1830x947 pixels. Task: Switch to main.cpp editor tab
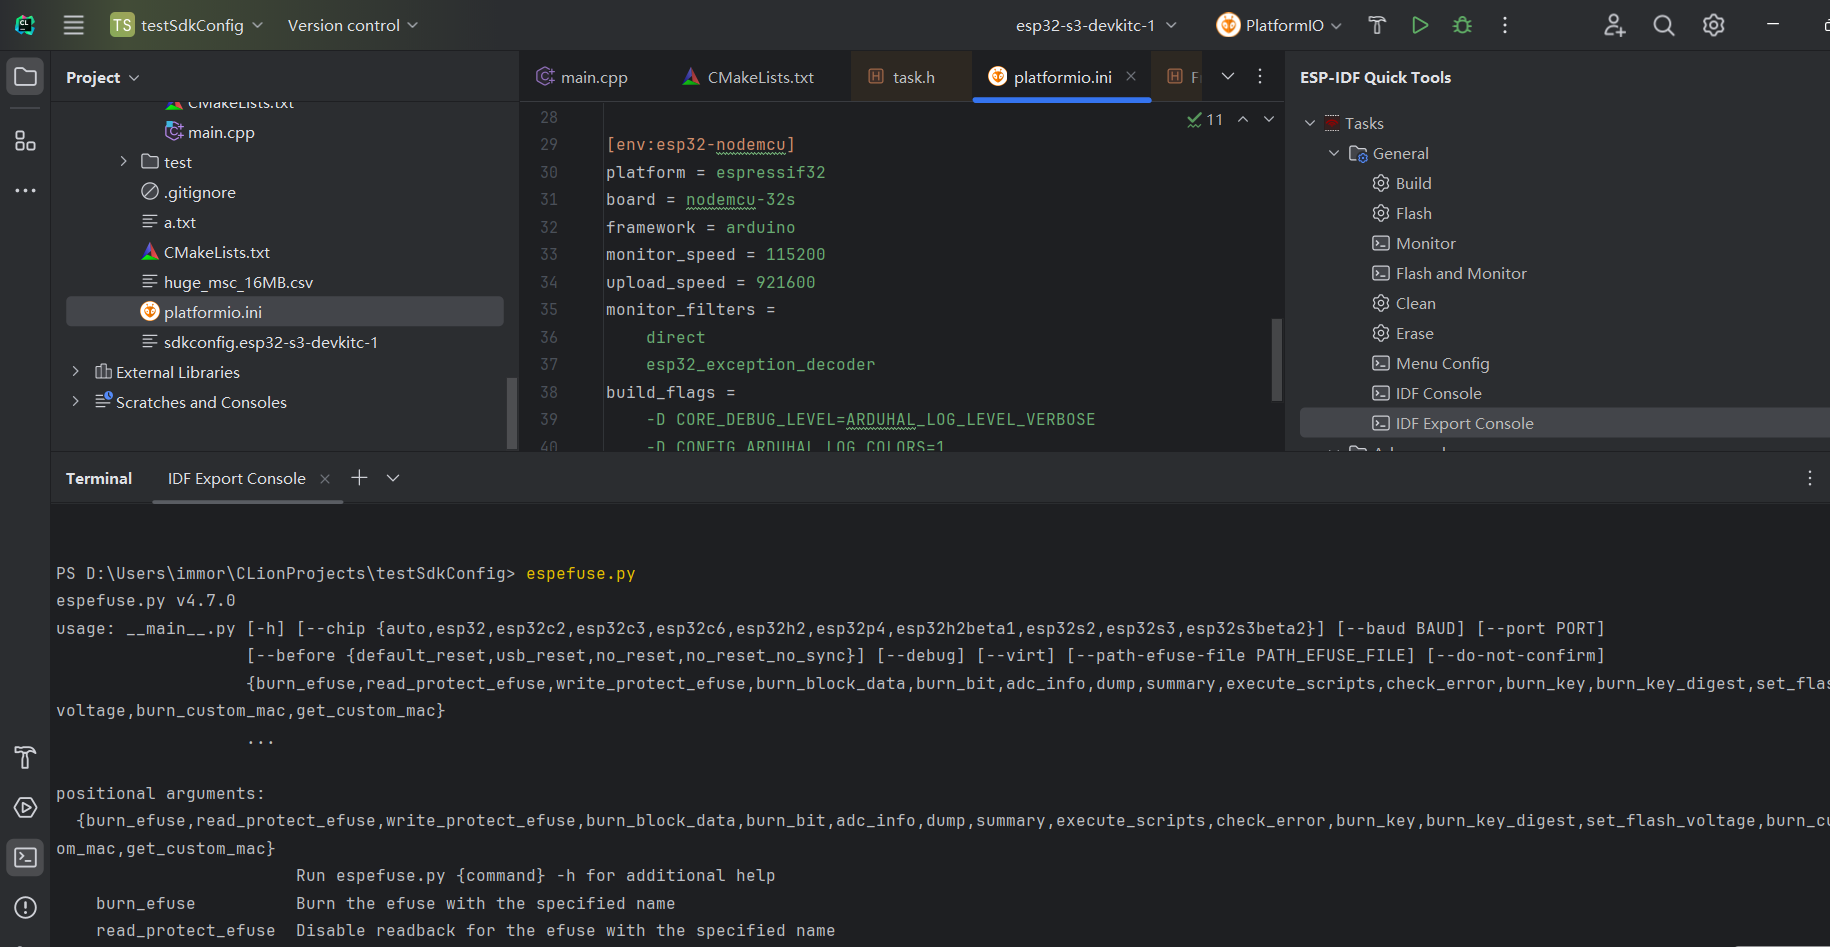click(x=582, y=77)
